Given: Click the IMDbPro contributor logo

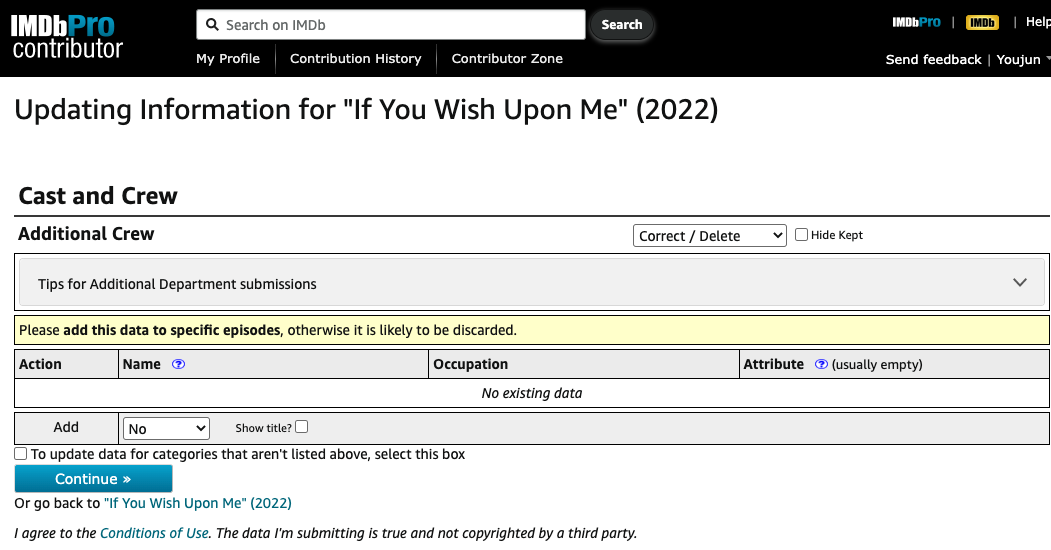Looking at the screenshot, I should (67, 36).
